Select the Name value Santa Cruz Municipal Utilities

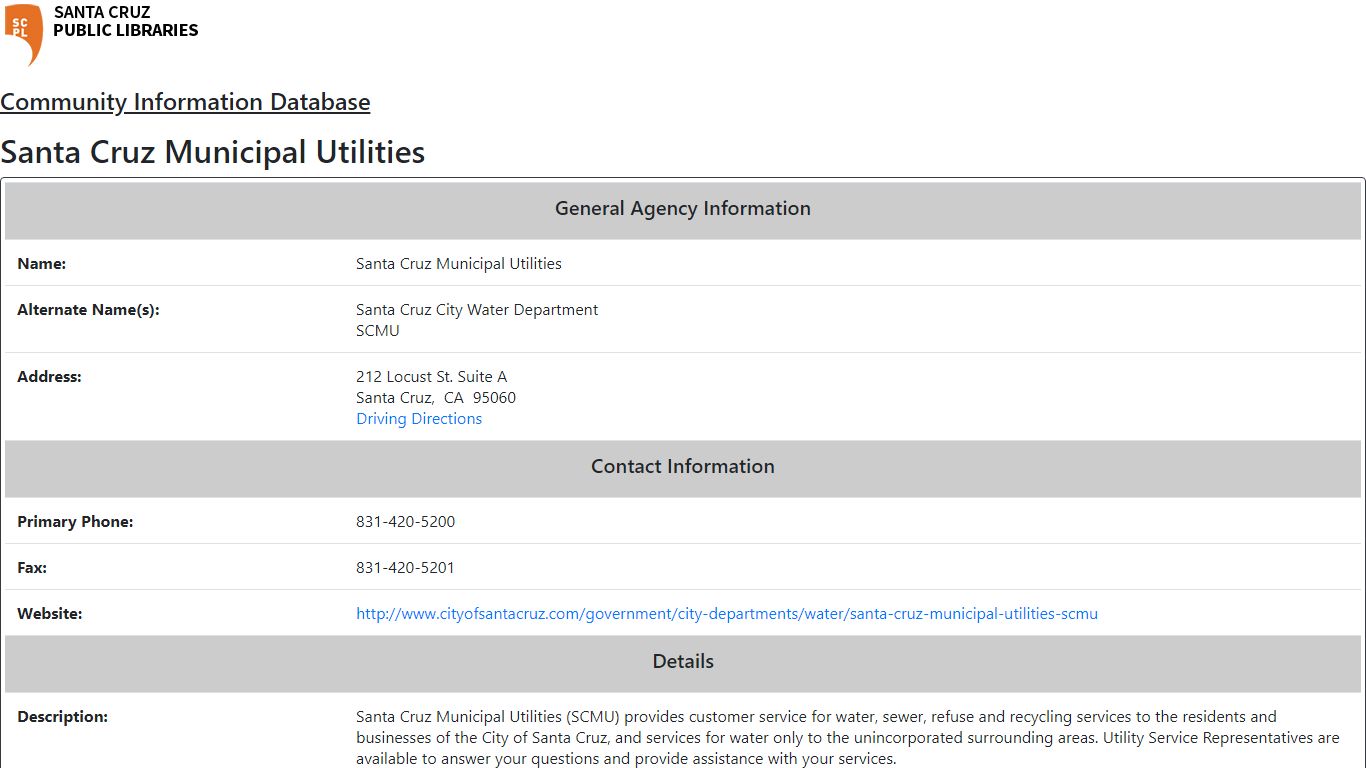point(459,264)
